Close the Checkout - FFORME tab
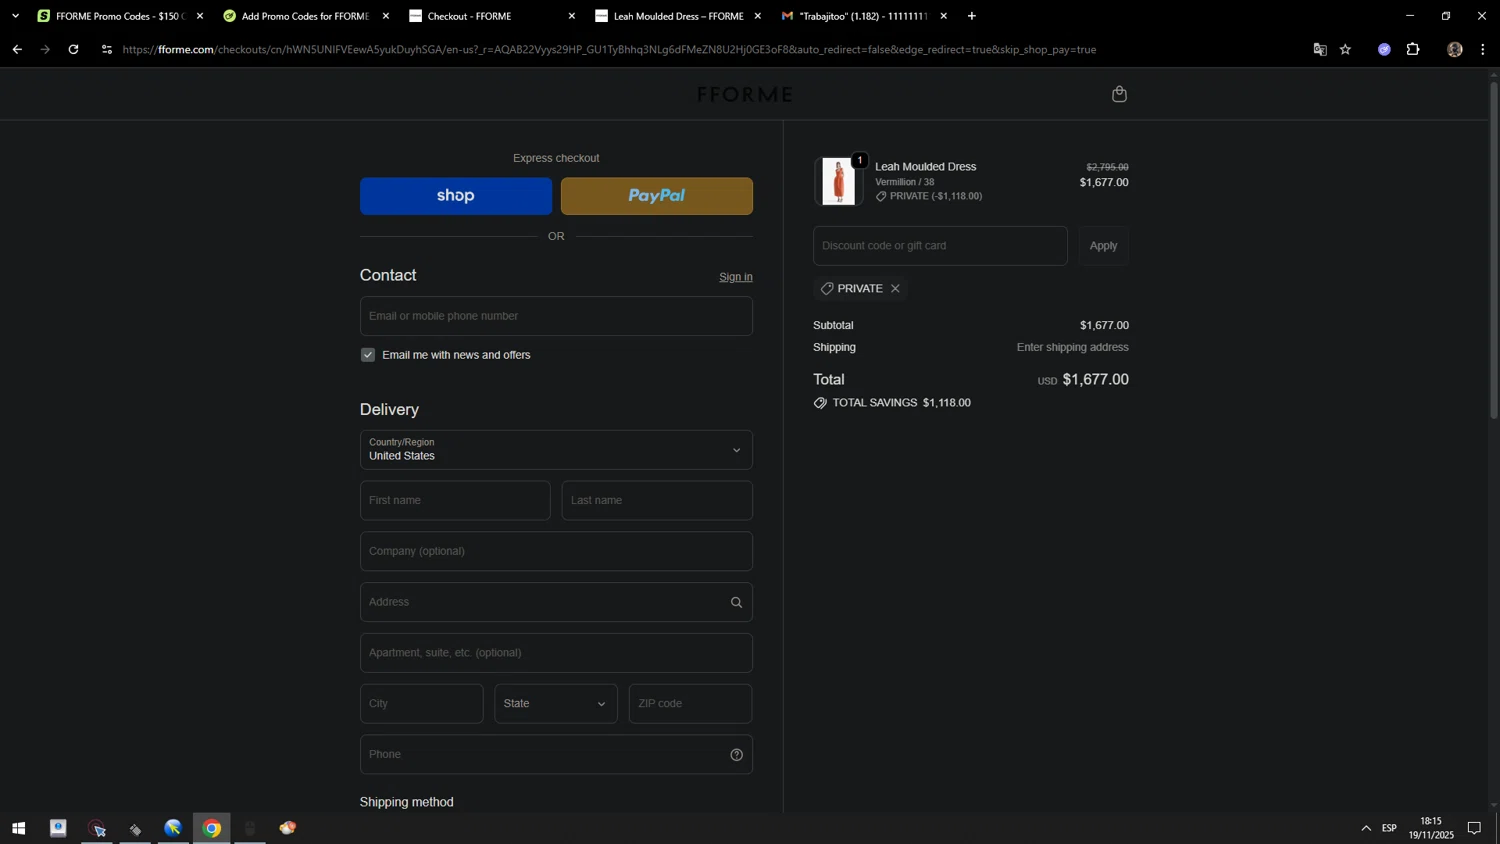The height and width of the screenshot is (844, 1500). click(571, 16)
